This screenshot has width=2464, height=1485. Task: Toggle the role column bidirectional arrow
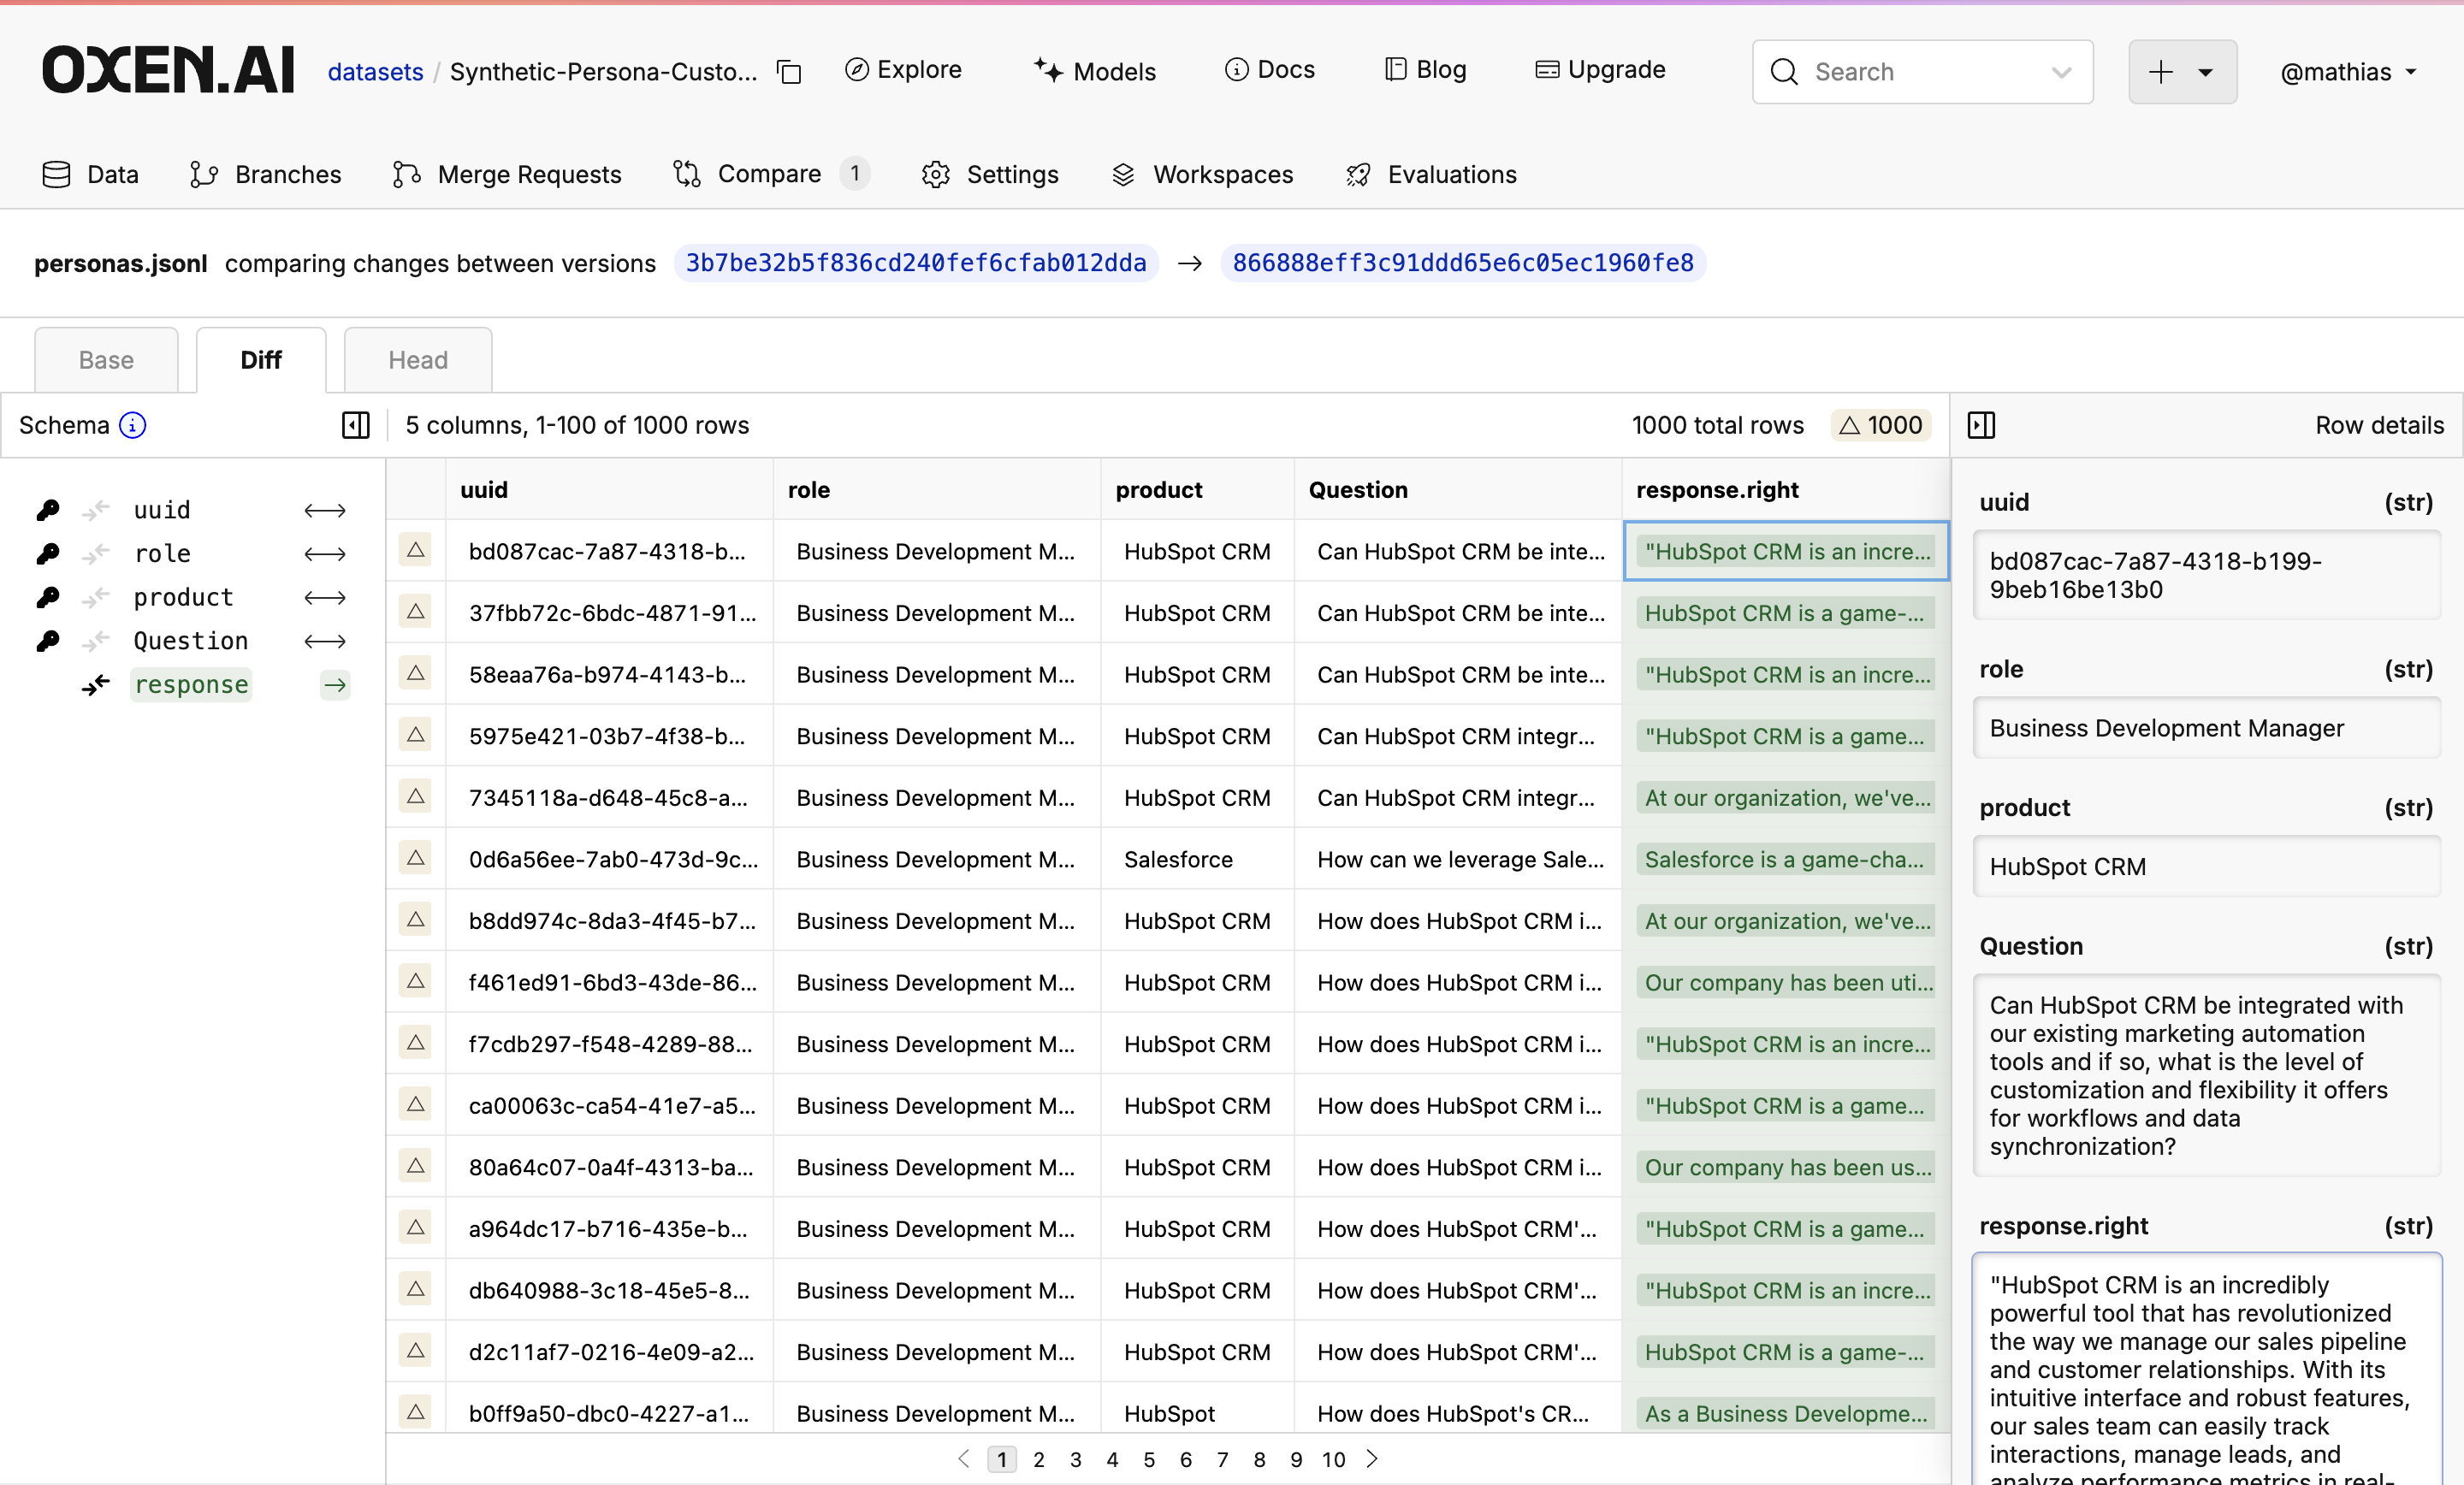pos(325,555)
